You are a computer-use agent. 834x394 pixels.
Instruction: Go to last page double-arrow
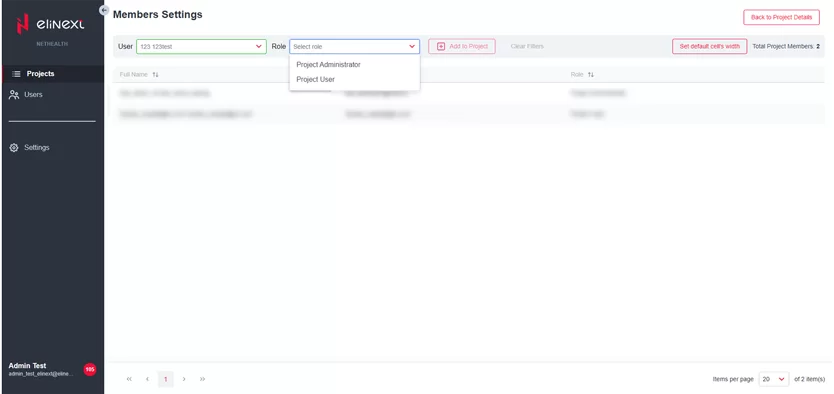[203, 379]
